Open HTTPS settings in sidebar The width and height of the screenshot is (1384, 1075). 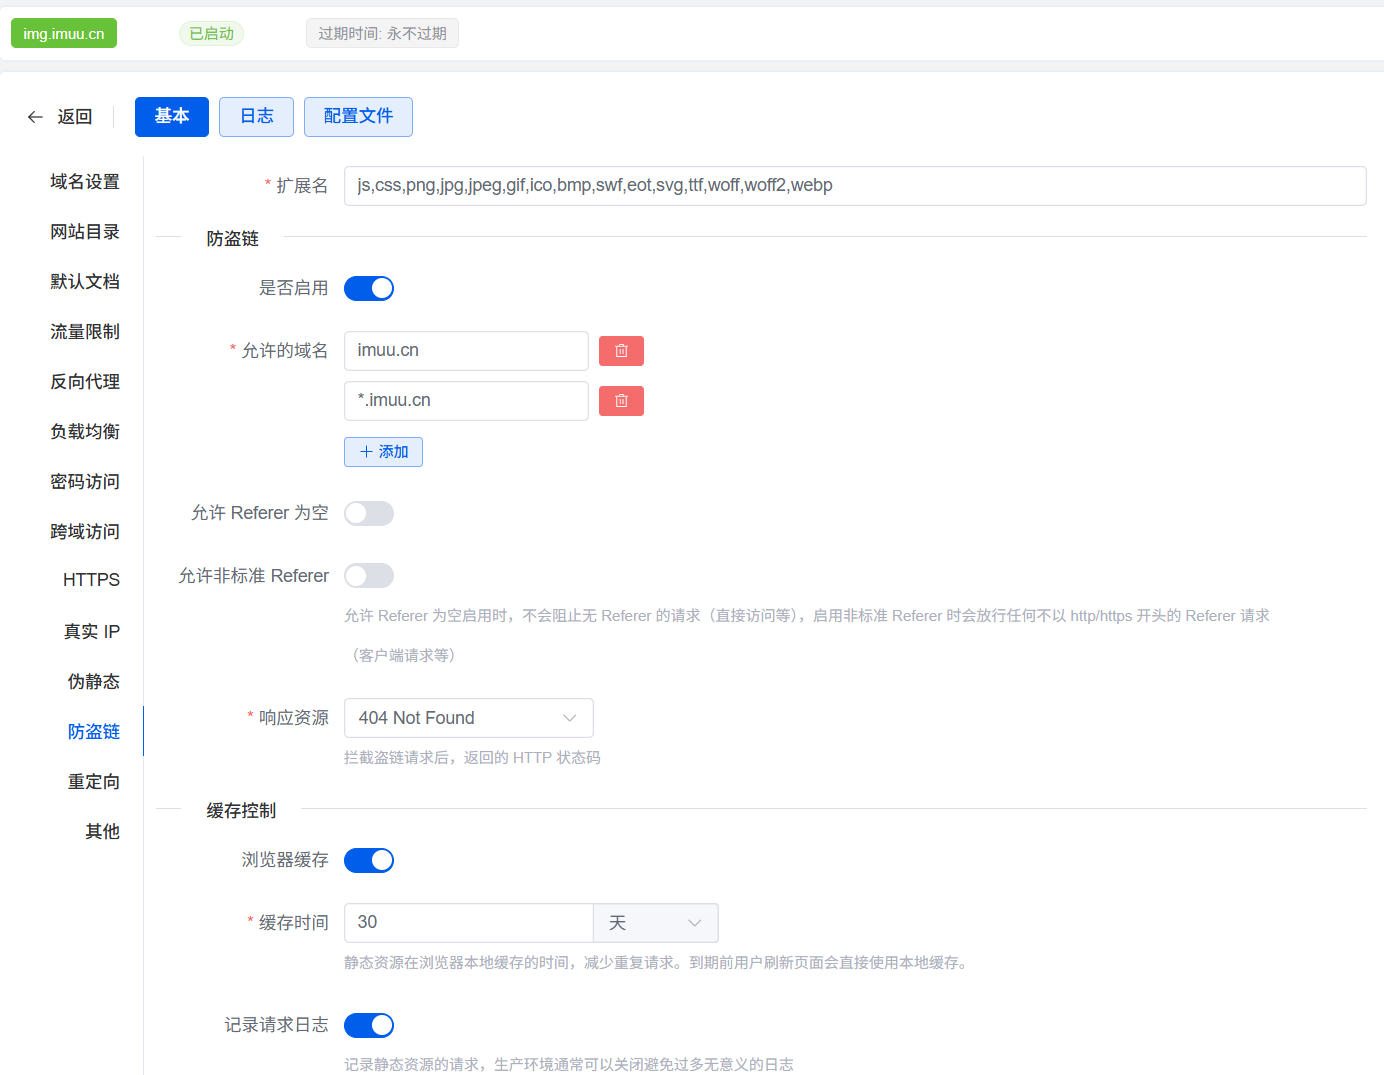(x=91, y=580)
